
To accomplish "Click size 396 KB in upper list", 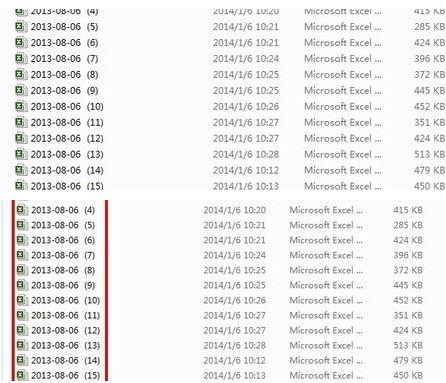I will pyautogui.click(x=429, y=59).
